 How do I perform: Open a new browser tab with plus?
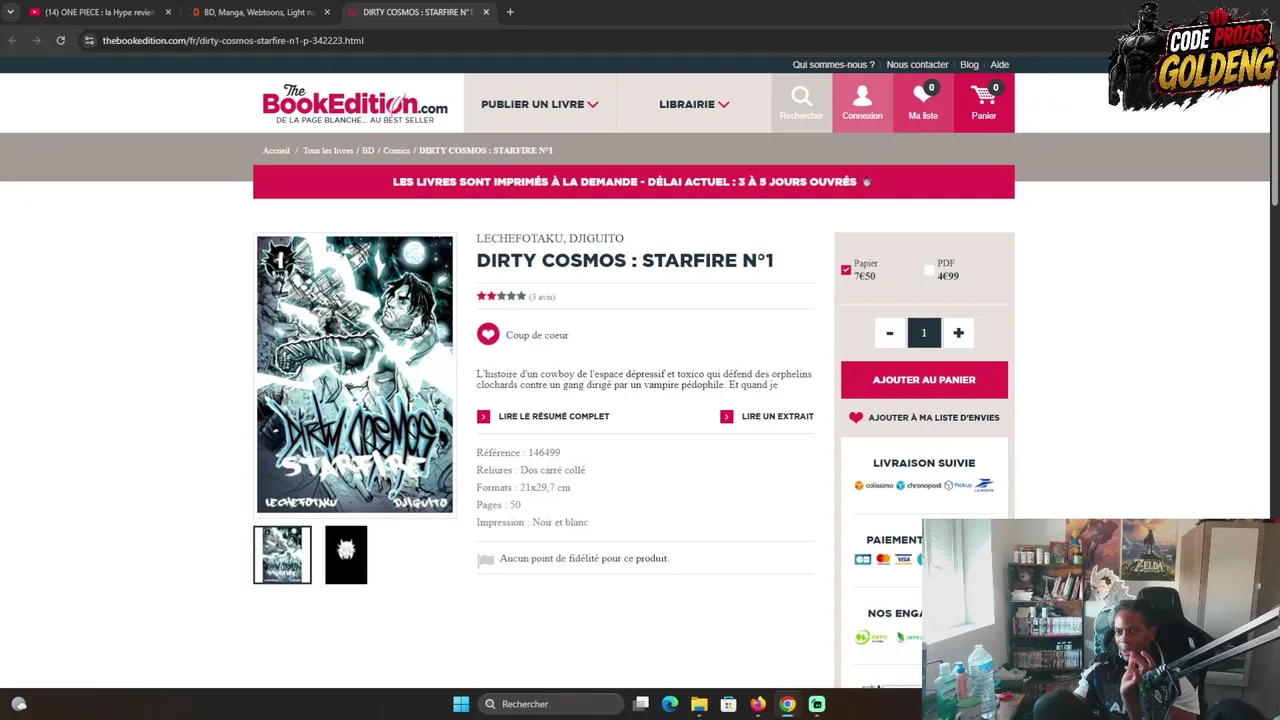pyautogui.click(x=510, y=12)
